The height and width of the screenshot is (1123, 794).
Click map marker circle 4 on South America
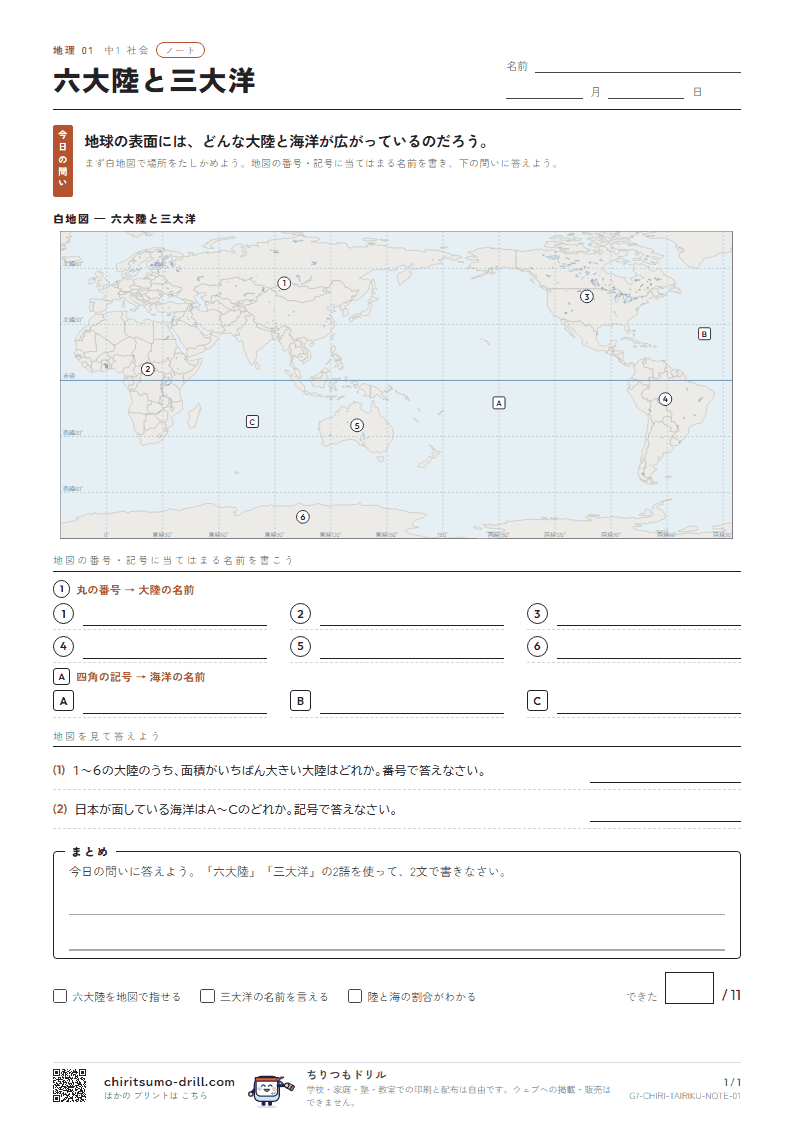point(665,399)
